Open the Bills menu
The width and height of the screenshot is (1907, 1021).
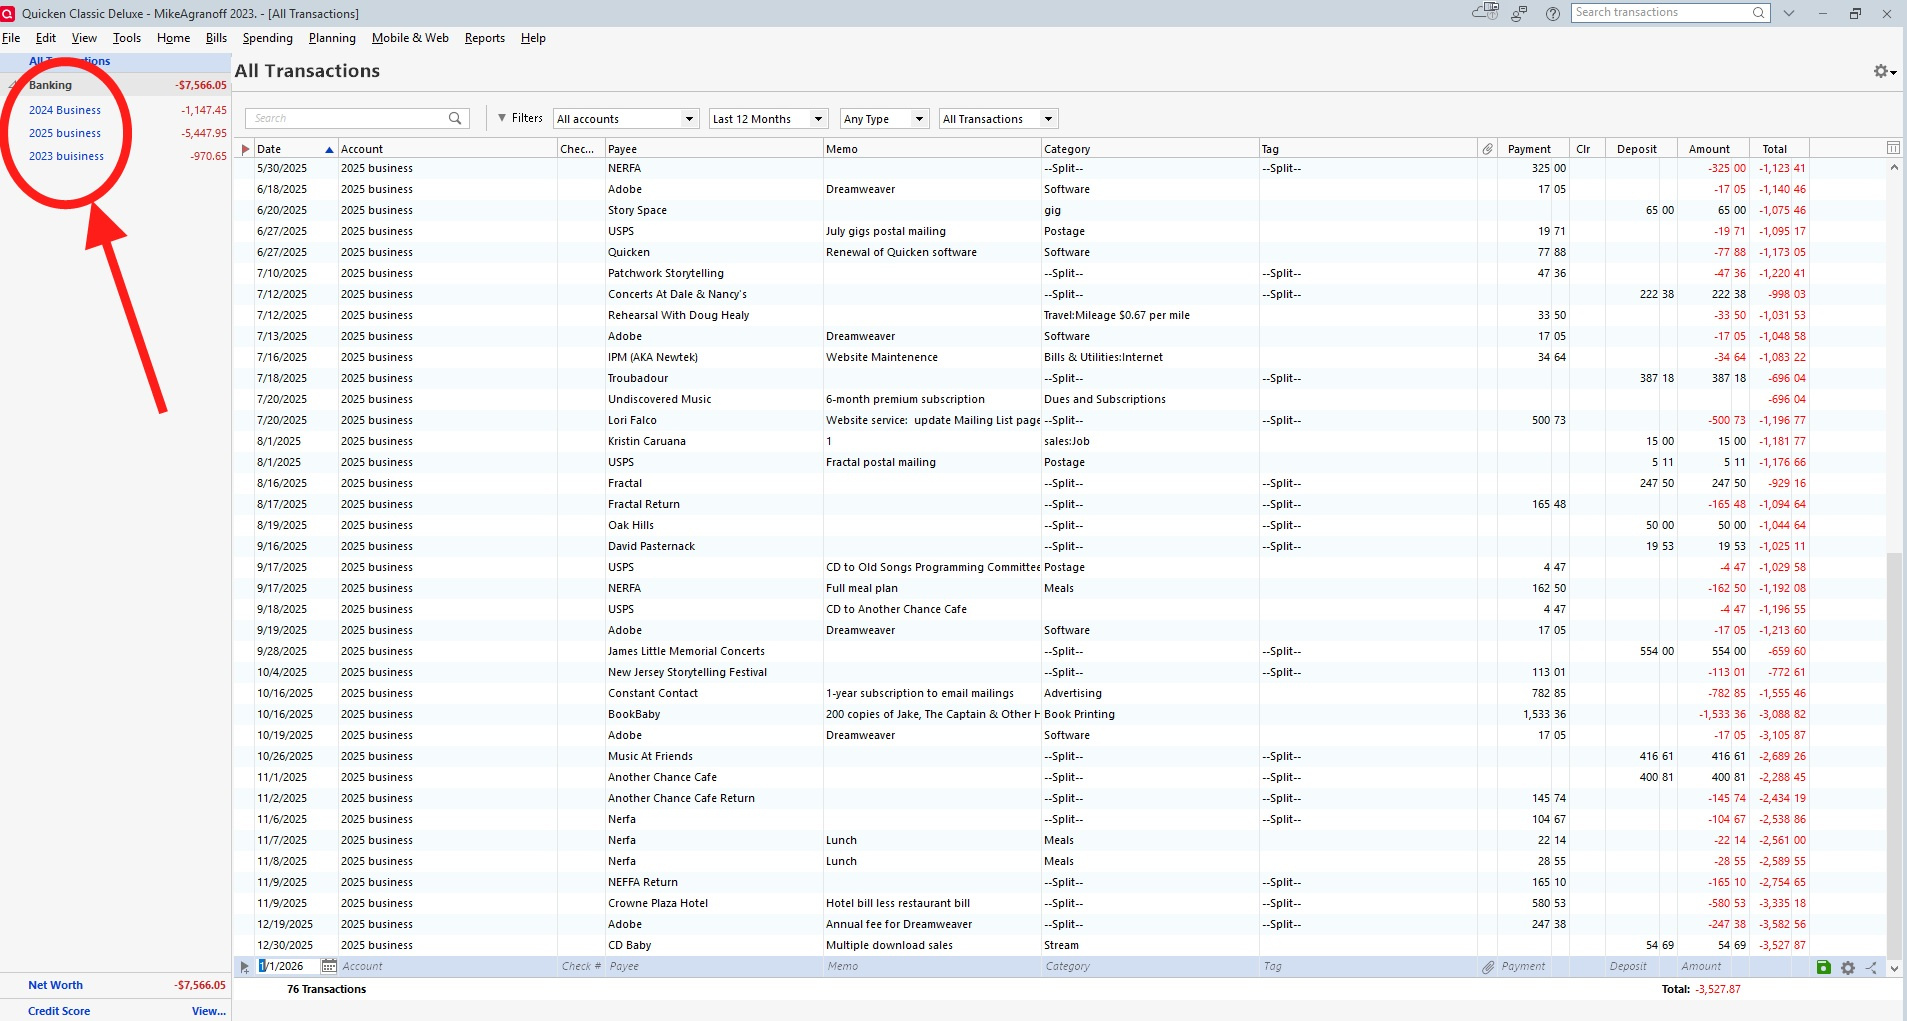216,38
